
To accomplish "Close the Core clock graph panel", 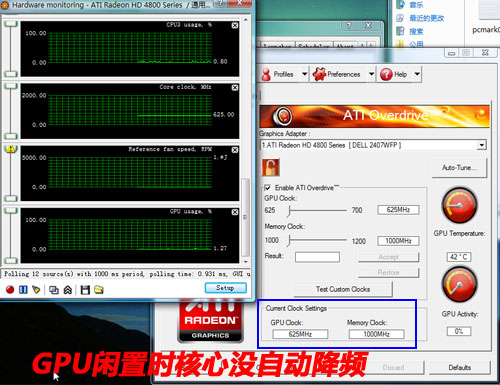I will [235, 87].
